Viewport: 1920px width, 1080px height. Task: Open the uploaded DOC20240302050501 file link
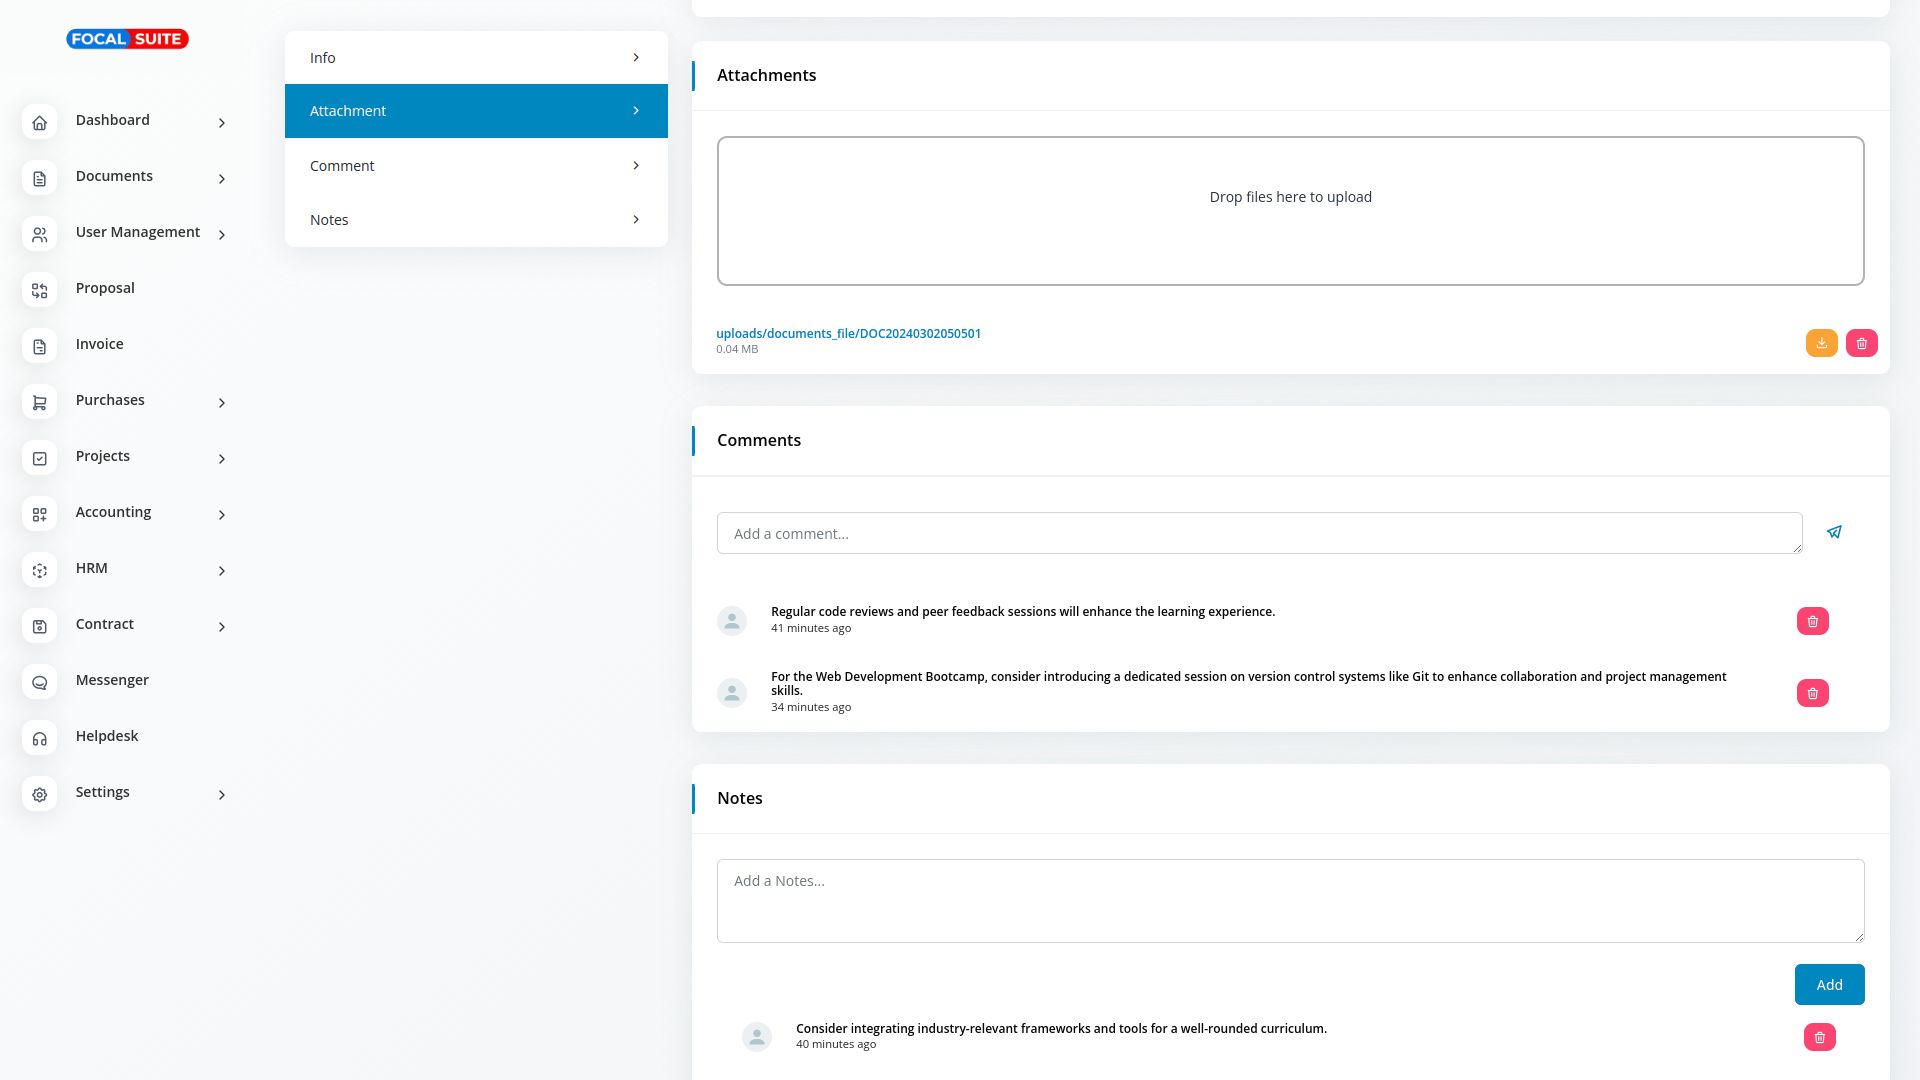848,333
